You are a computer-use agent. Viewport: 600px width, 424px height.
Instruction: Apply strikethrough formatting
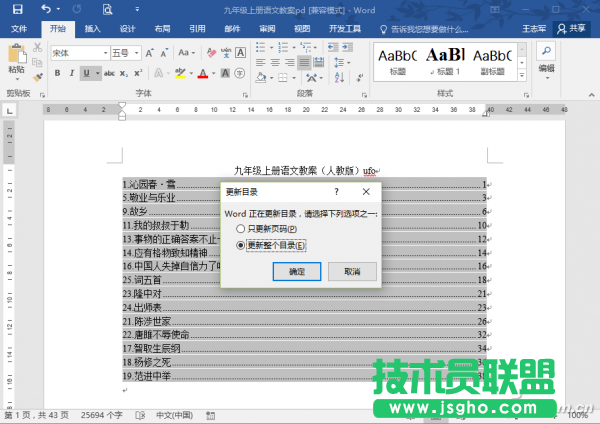(x=109, y=73)
